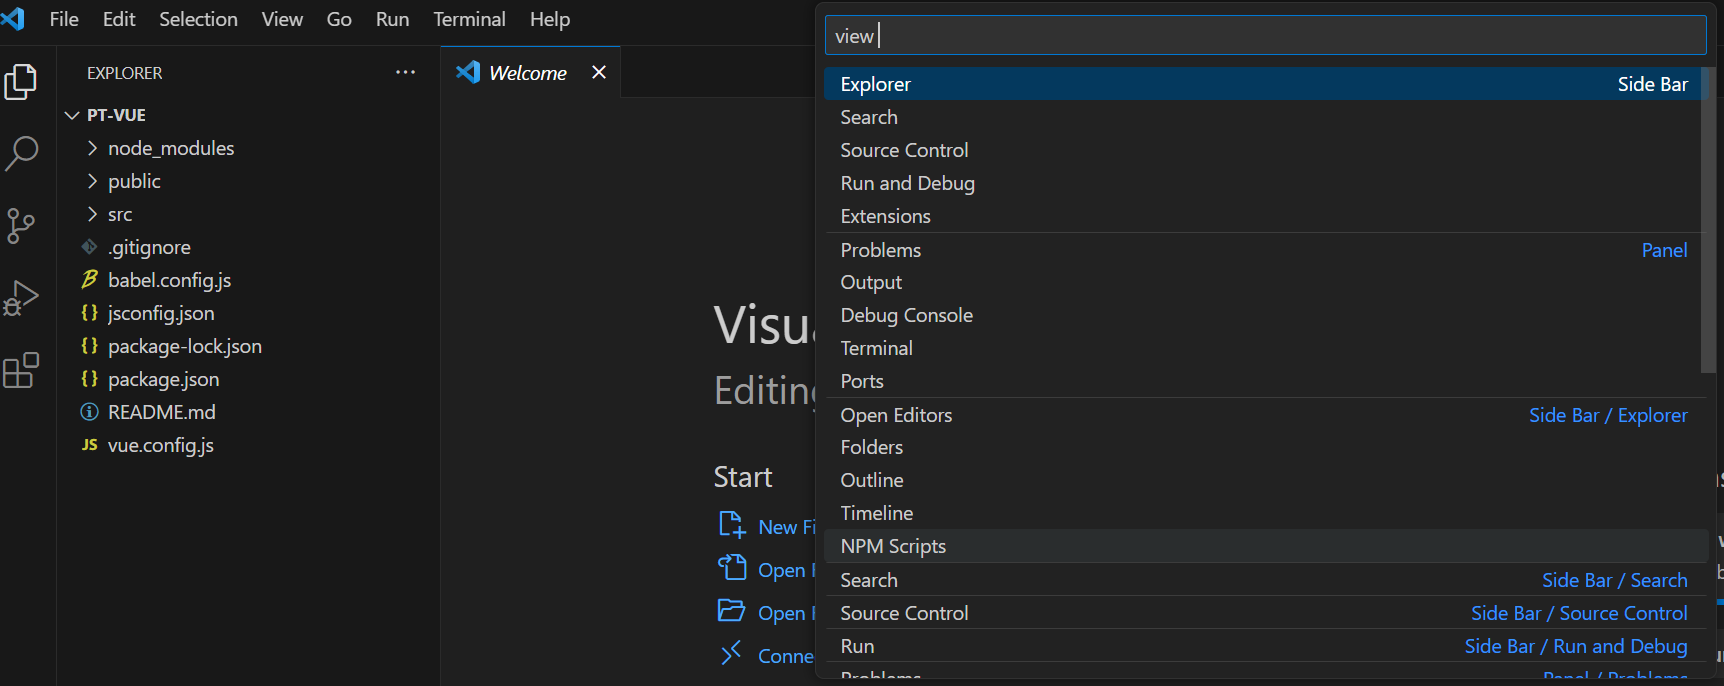Viewport: 1724px width, 686px height.
Task: Select Explorer Side Bar quick pick entry
Action: point(1262,84)
